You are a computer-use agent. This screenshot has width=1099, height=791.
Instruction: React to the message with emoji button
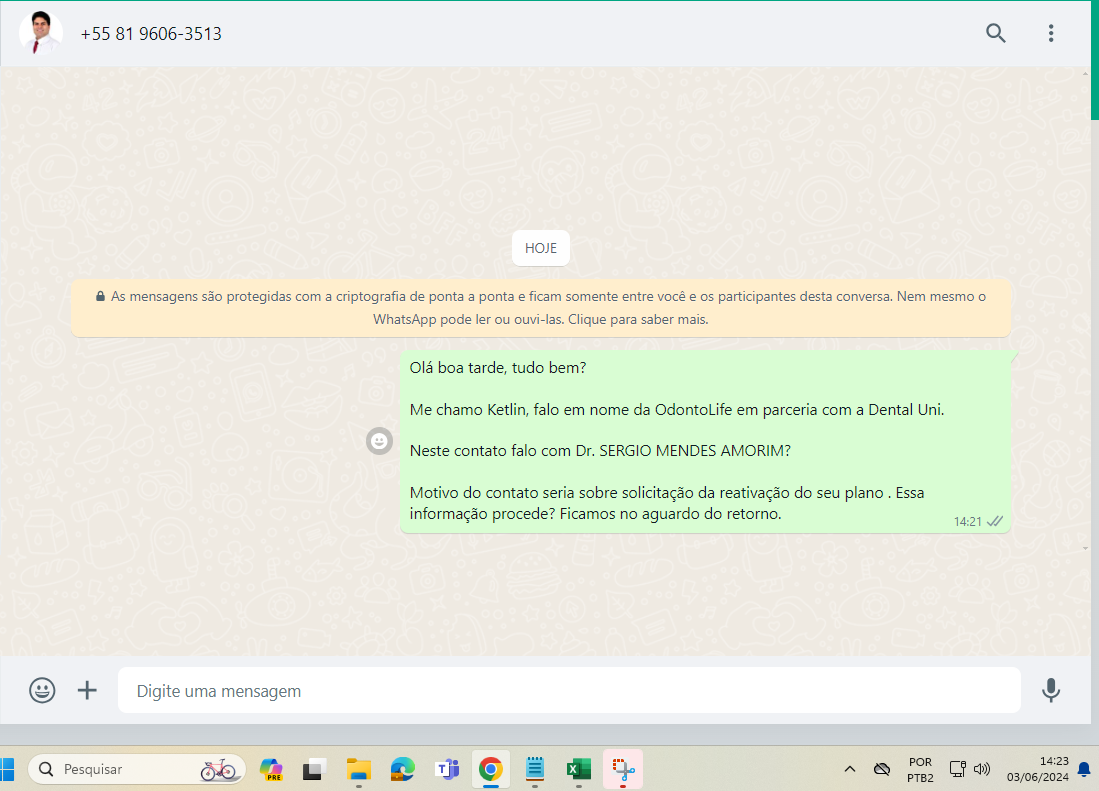379,441
